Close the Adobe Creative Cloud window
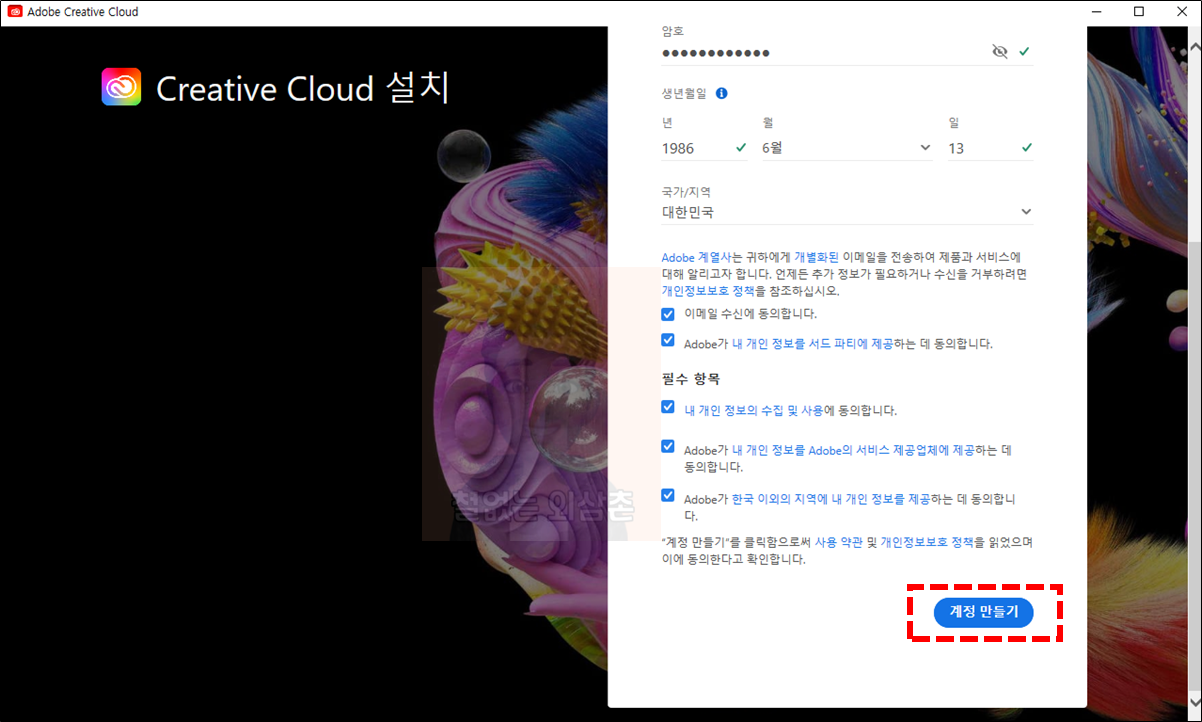Screen dimensions: 1202x722 1181,12
